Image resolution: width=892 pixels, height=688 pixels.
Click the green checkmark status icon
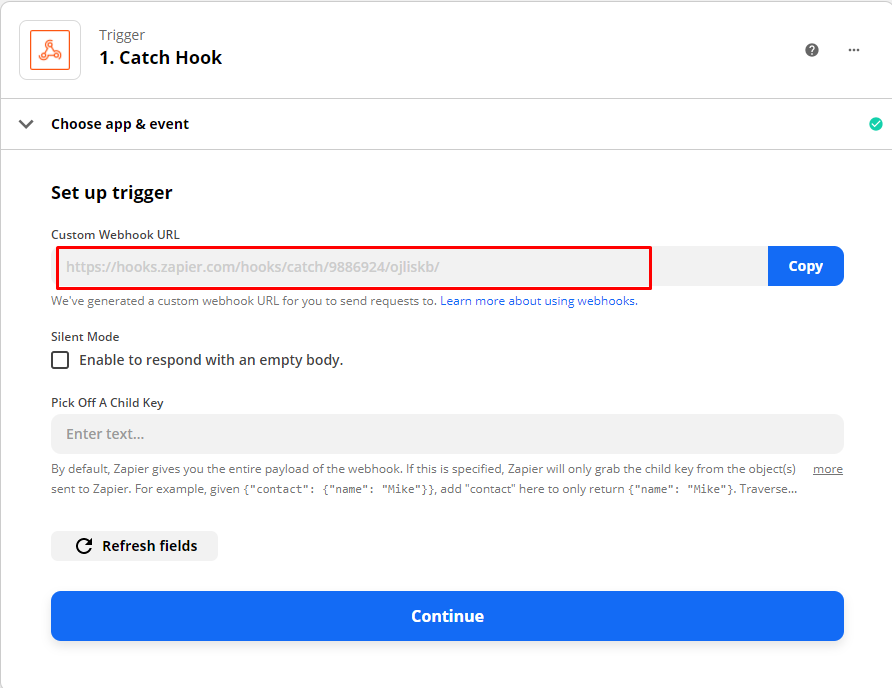tap(876, 124)
